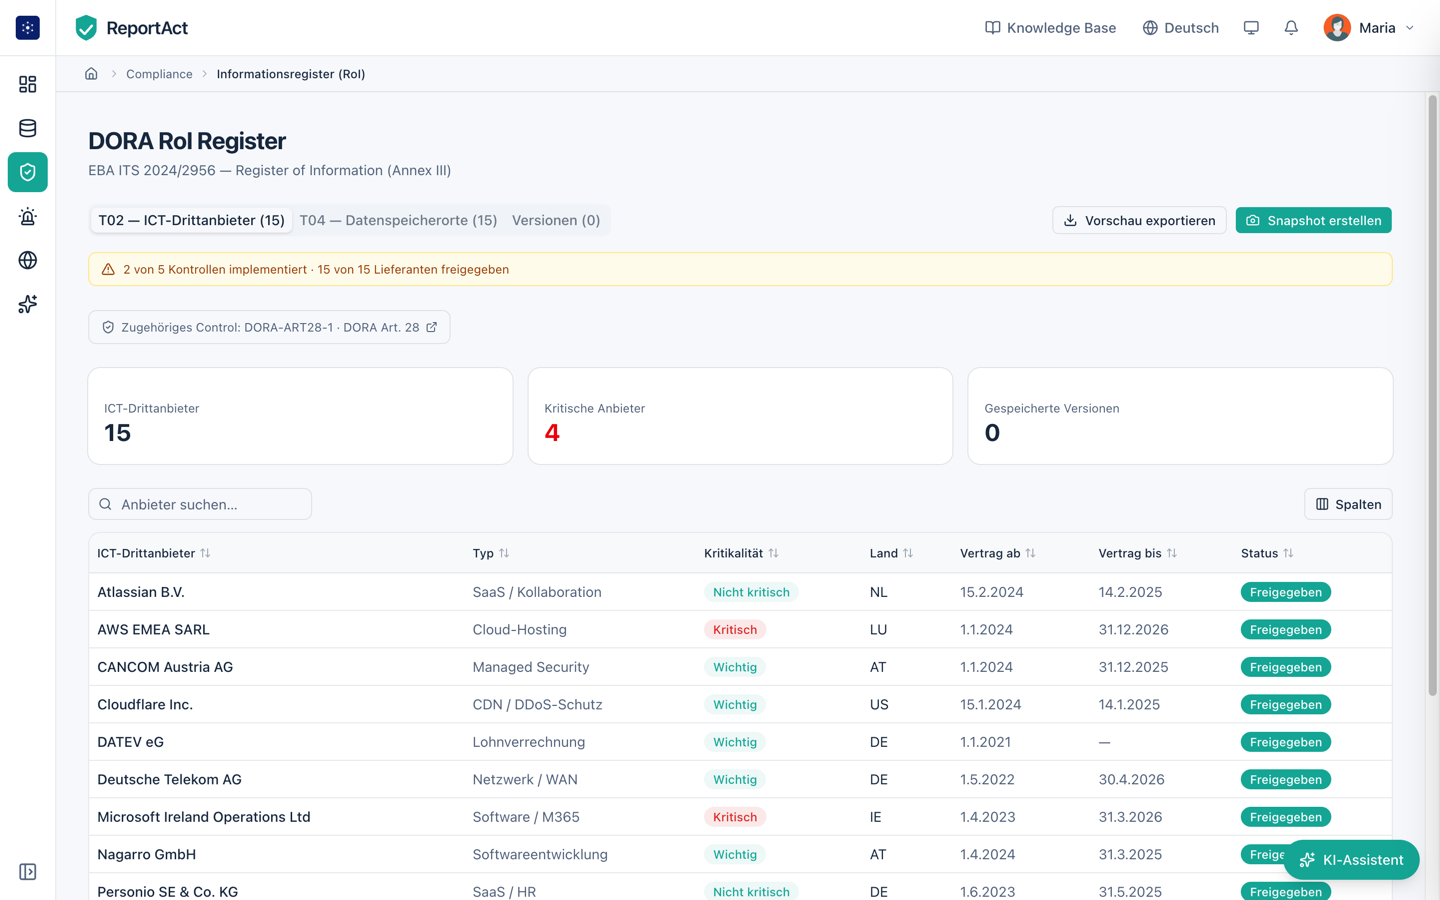
Task: Click the warning triangle icon in the alert banner
Action: (108, 269)
